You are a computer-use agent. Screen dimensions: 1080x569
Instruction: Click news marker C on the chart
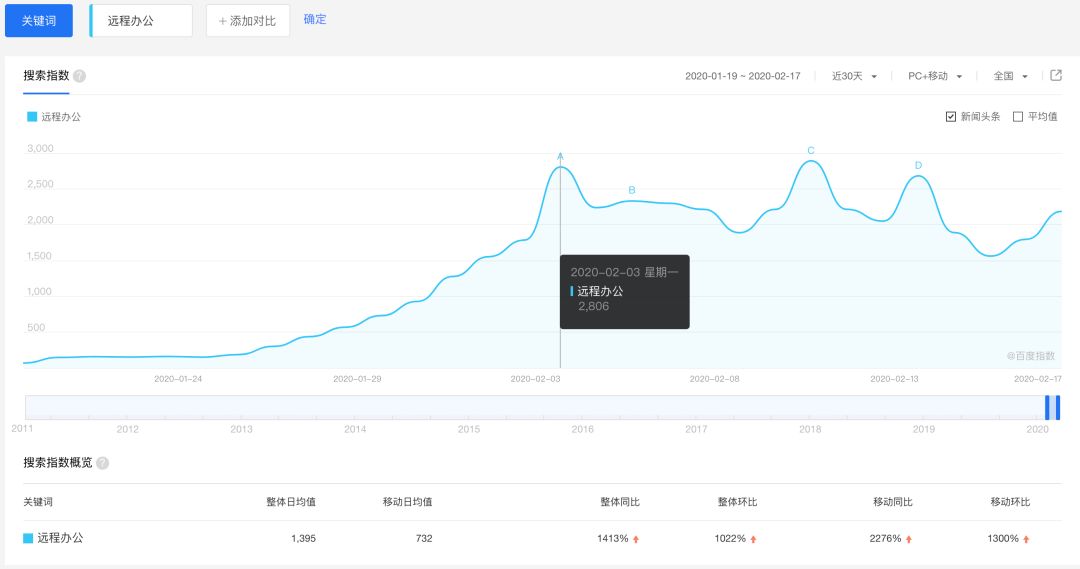811,151
